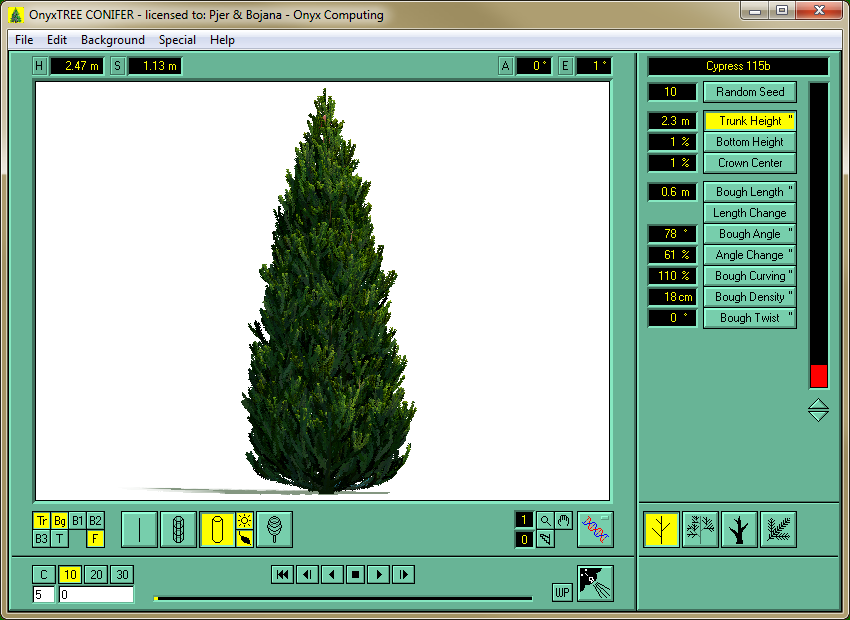
Task: Open the File menu
Action: coord(24,40)
